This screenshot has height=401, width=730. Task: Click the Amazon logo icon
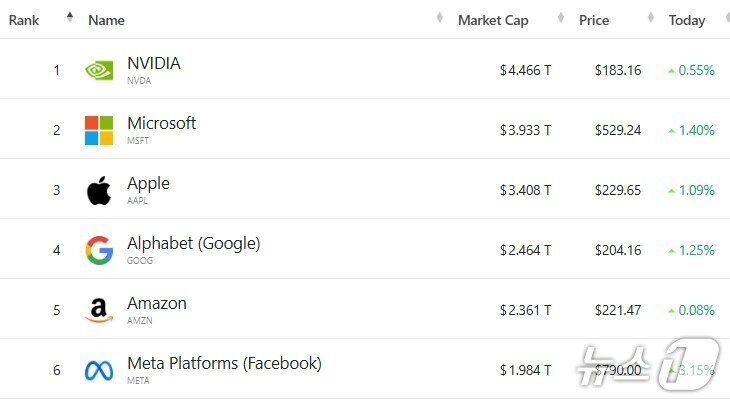[x=99, y=311]
